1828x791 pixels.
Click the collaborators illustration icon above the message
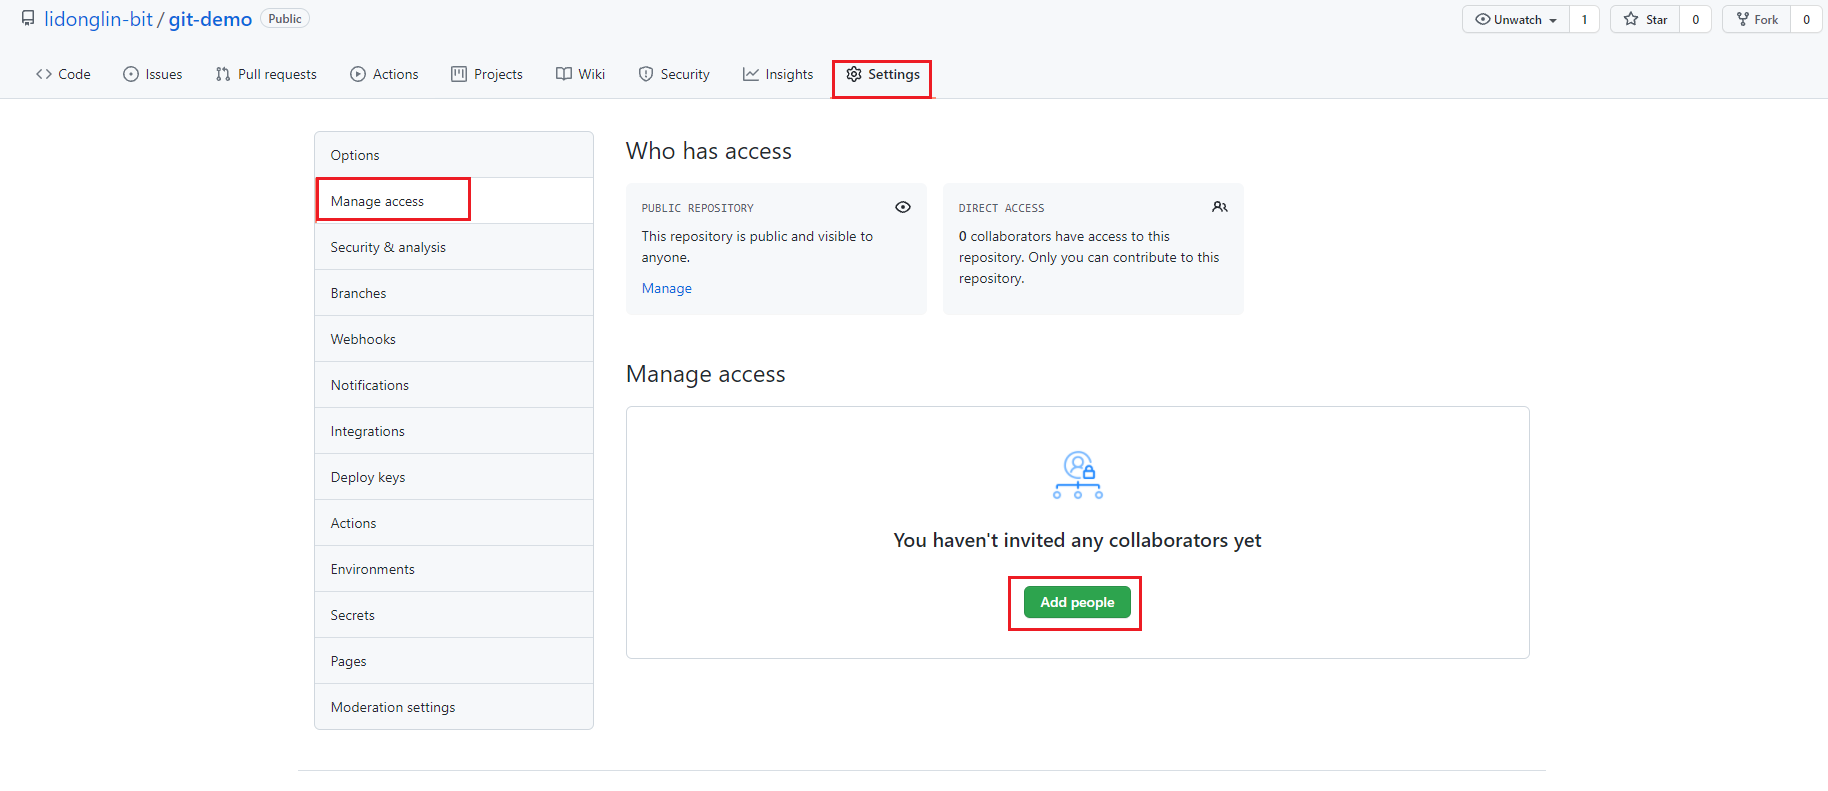(x=1078, y=475)
